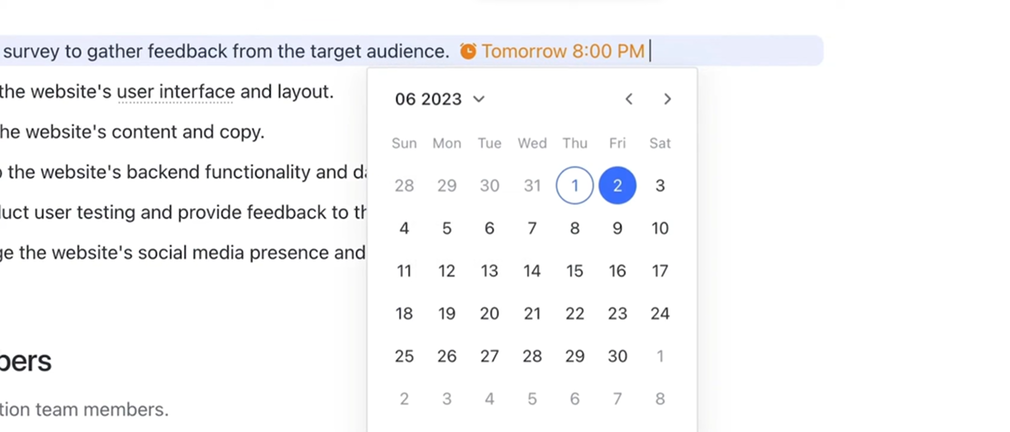This screenshot has width=1010, height=432.
Task: Select highlighted date June 2
Action: pos(617,185)
